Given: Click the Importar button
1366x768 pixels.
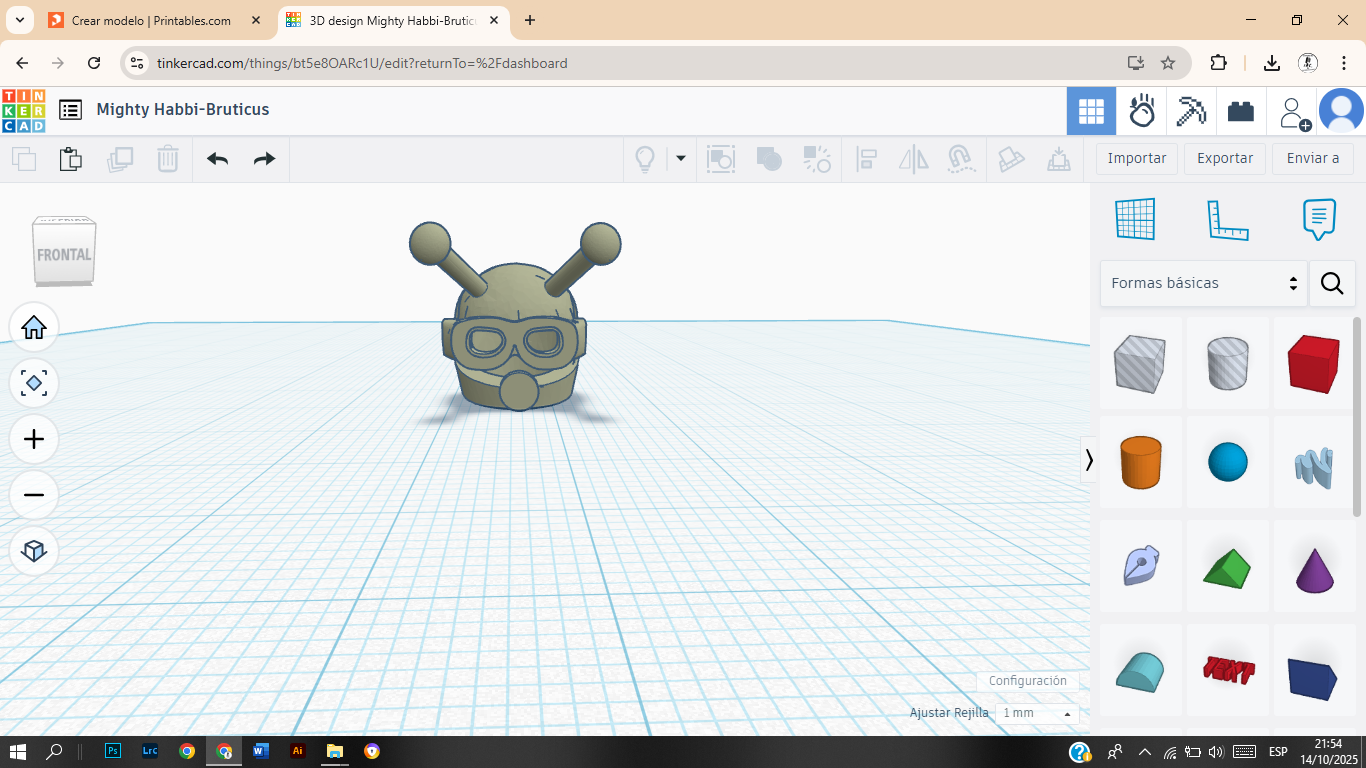Looking at the screenshot, I should click(x=1137, y=158).
